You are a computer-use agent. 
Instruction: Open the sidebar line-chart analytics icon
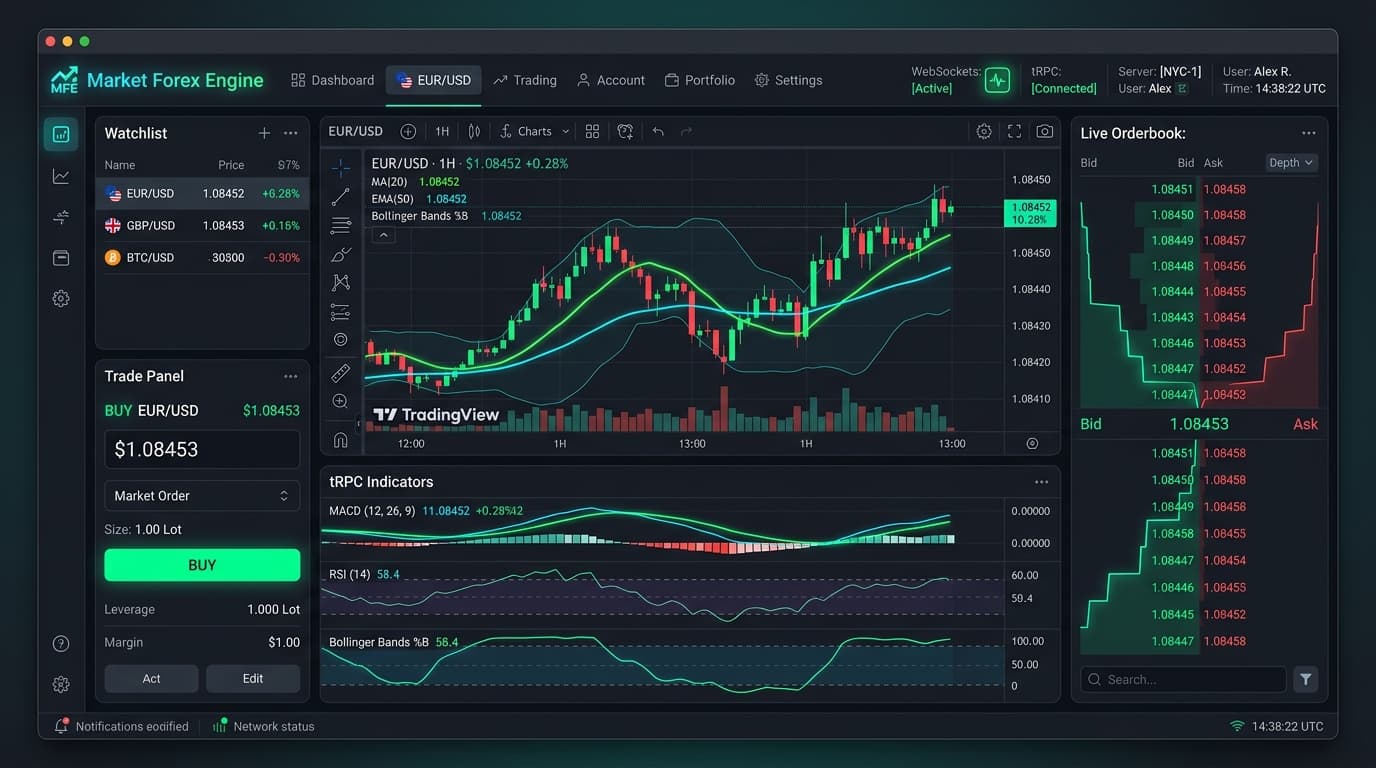pyautogui.click(x=61, y=176)
